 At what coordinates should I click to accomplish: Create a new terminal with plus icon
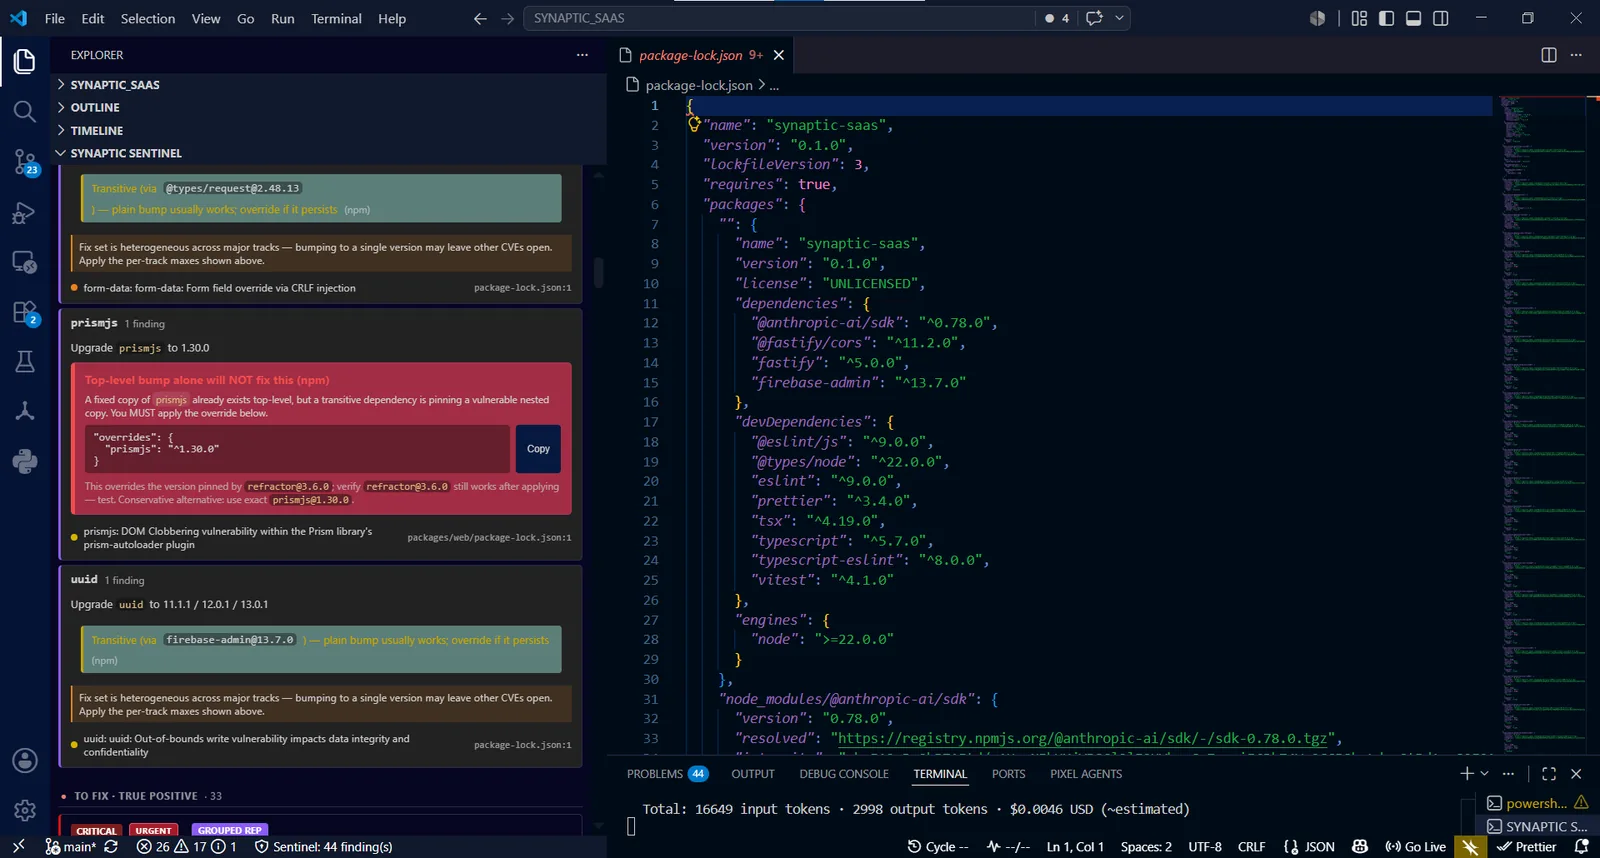point(1466,773)
